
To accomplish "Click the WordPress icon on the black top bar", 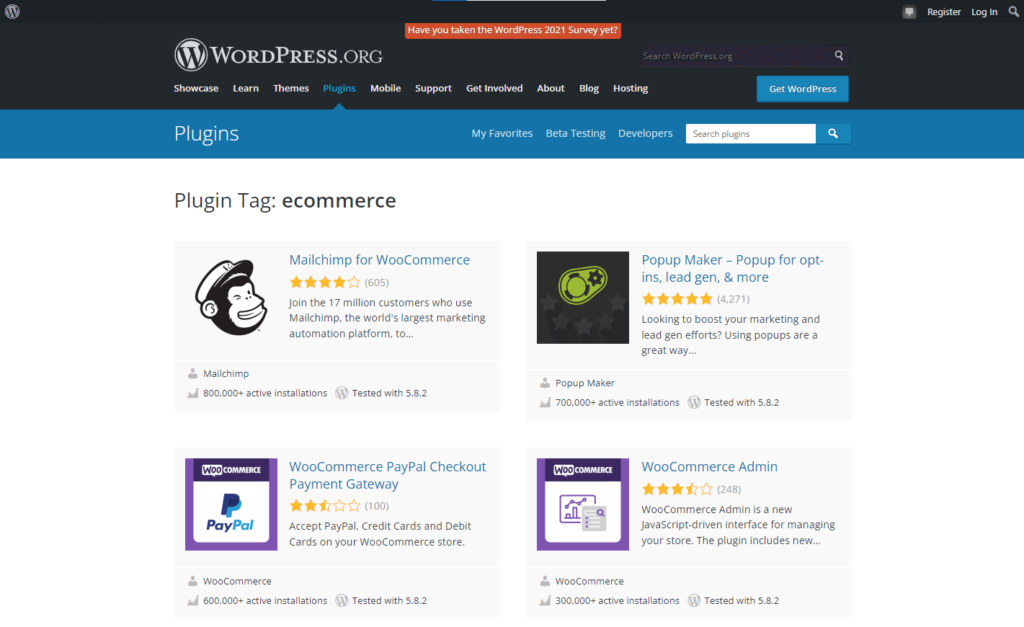I will tap(11, 11).
